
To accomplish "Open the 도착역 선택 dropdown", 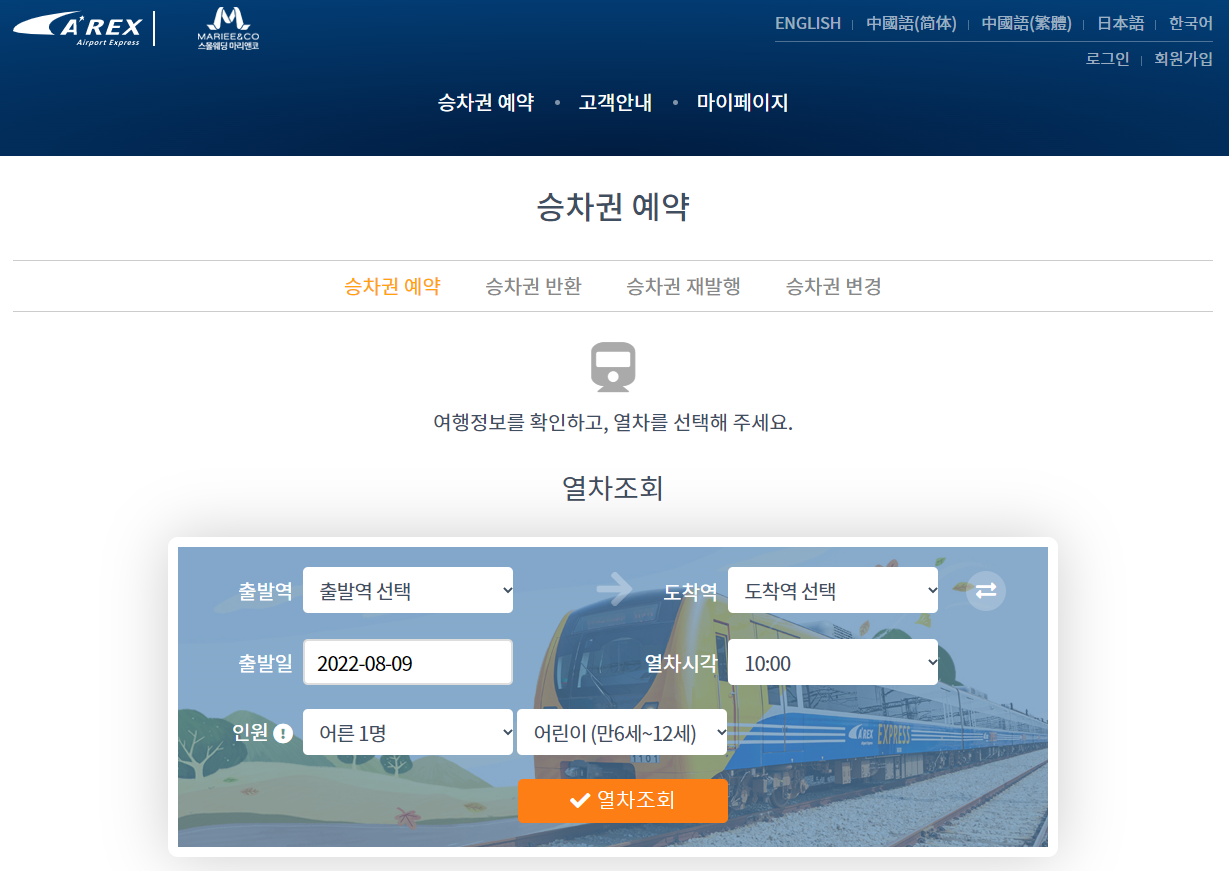I will coord(833,590).
